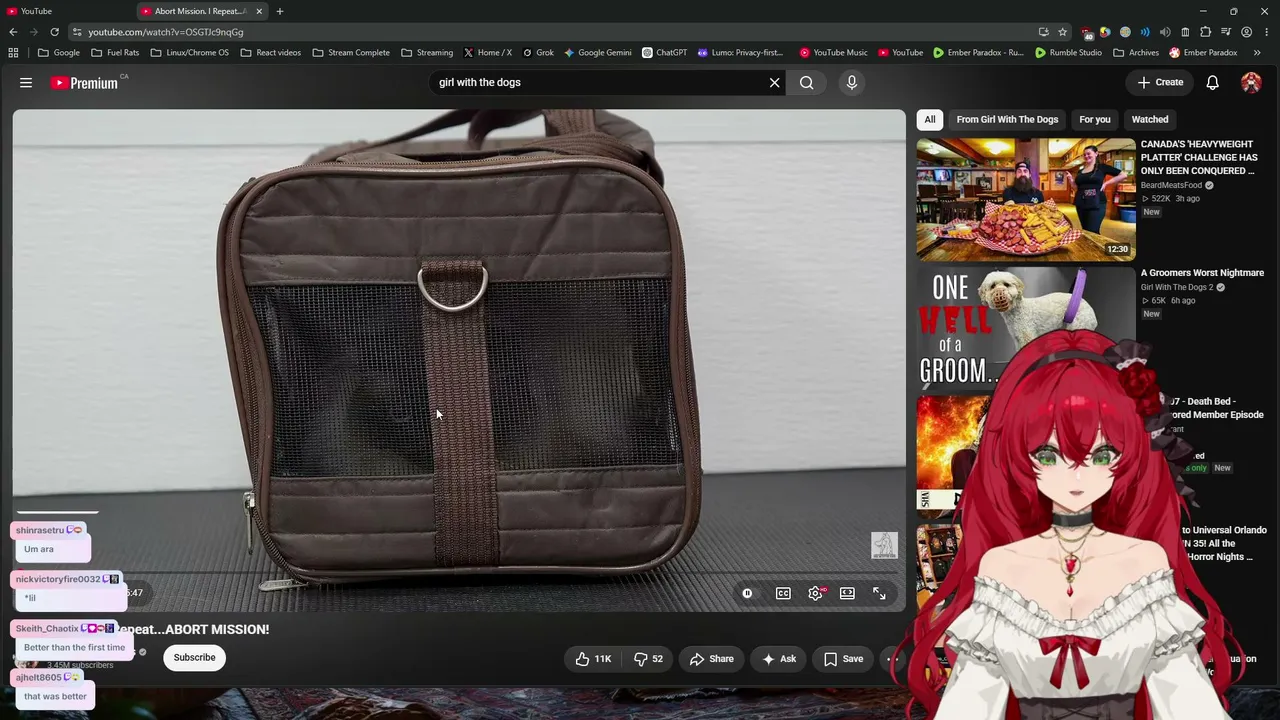View site information for youtube.com
The image size is (1280, 720).
(77, 32)
